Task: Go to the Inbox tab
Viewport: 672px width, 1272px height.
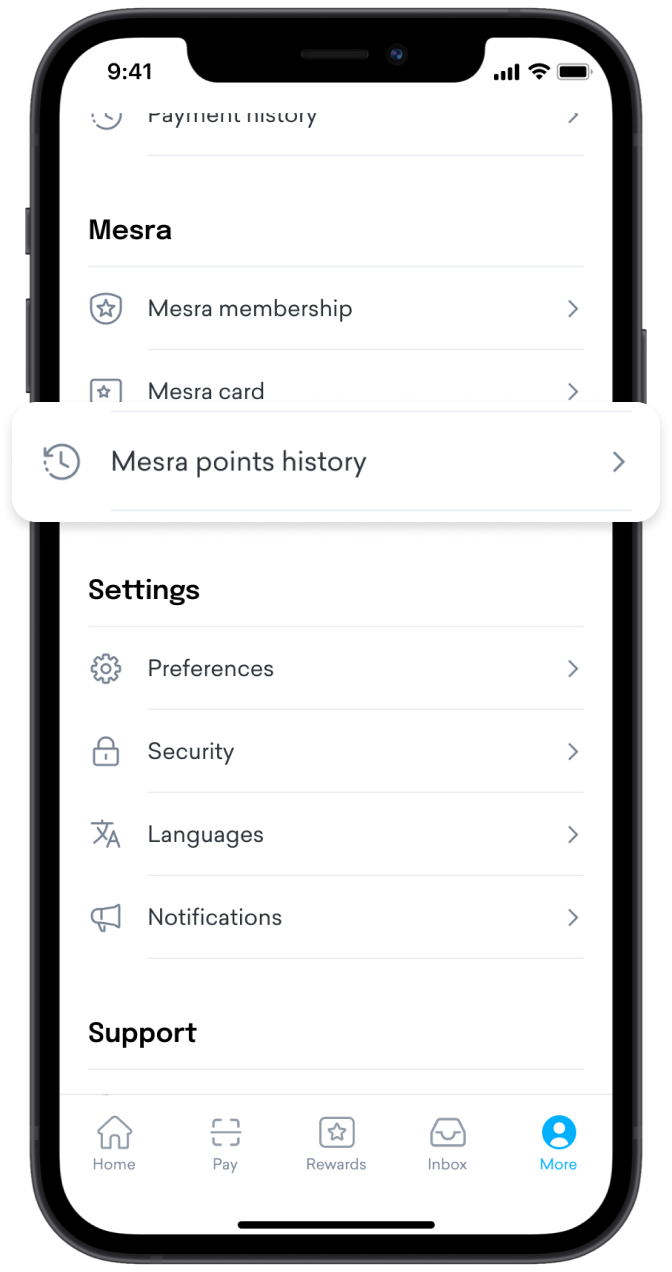Action: (447, 1143)
